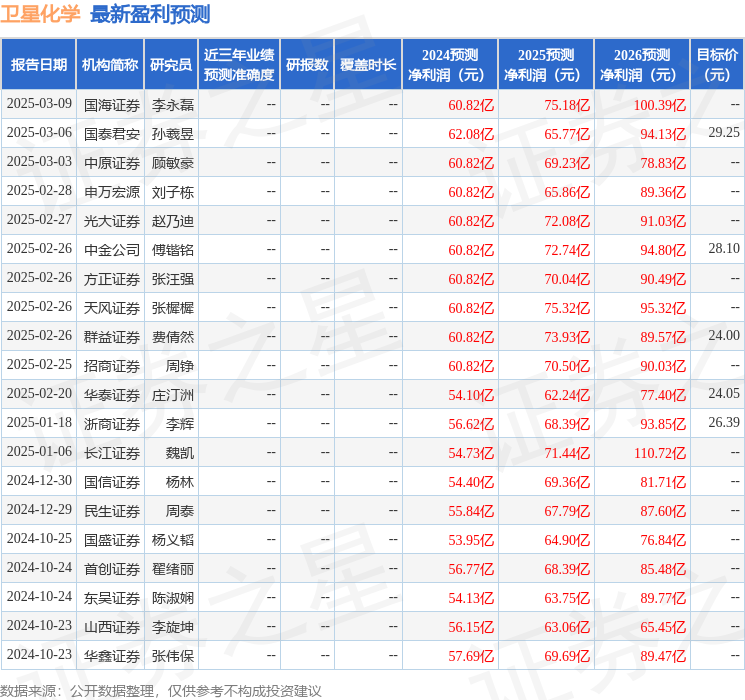Screen dimensions: 745x700
Task: Click target price 29.25
Action: point(724,133)
